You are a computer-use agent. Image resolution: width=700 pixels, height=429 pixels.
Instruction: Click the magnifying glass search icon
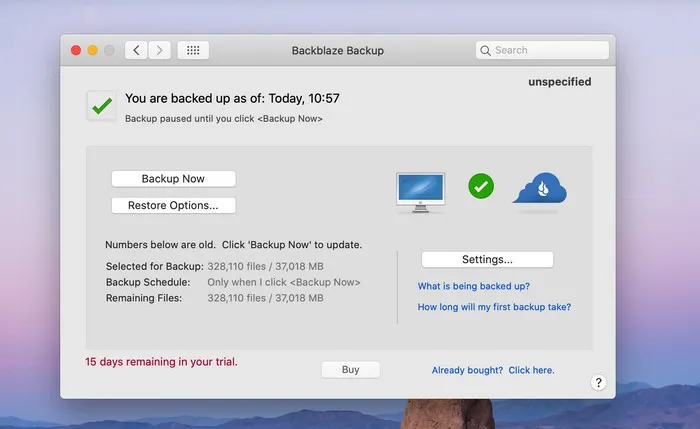(485, 50)
